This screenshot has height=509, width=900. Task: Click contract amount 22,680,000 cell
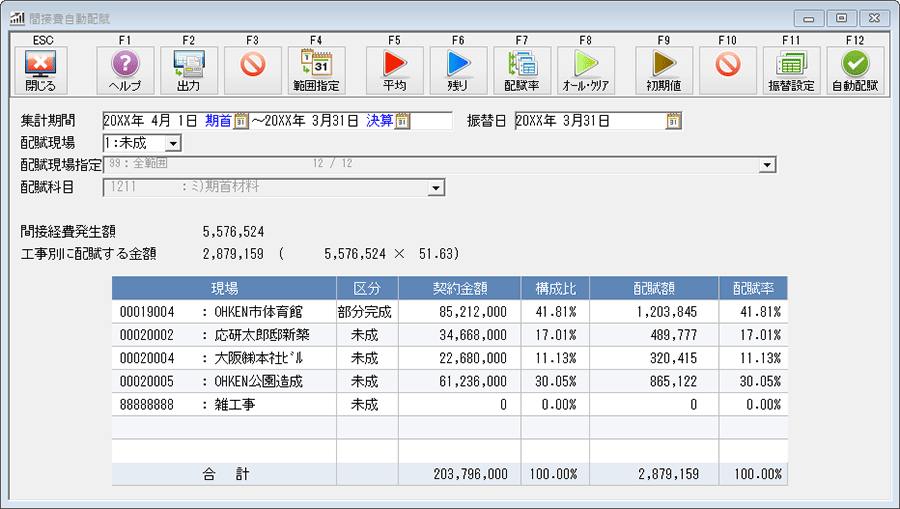460,358
